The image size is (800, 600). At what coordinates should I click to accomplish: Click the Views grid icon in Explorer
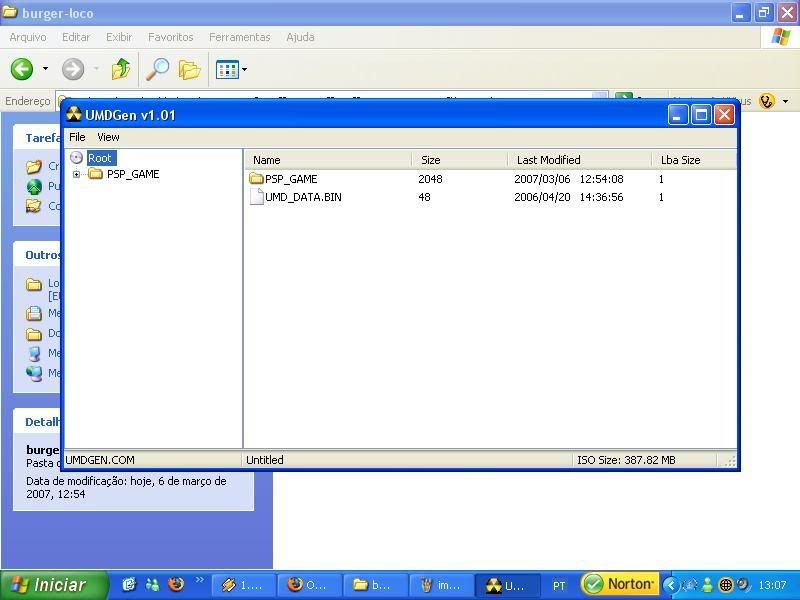227,69
